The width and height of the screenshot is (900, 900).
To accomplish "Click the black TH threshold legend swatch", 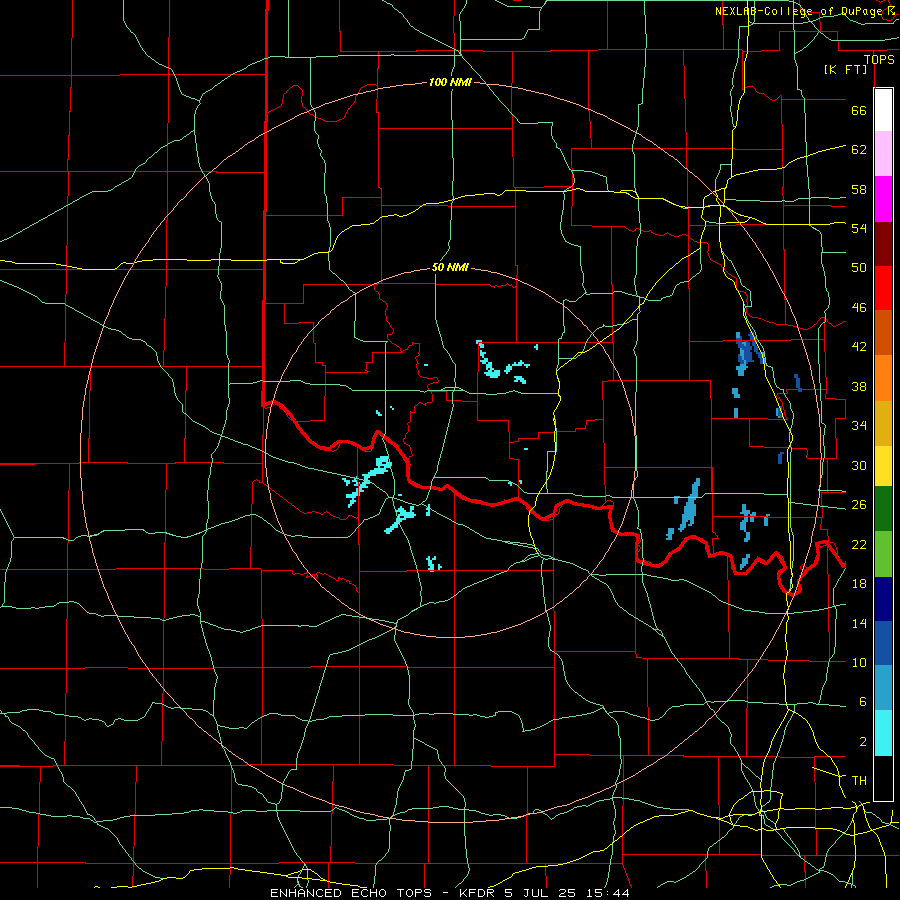I will pyautogui.click(x=883, y=778).
